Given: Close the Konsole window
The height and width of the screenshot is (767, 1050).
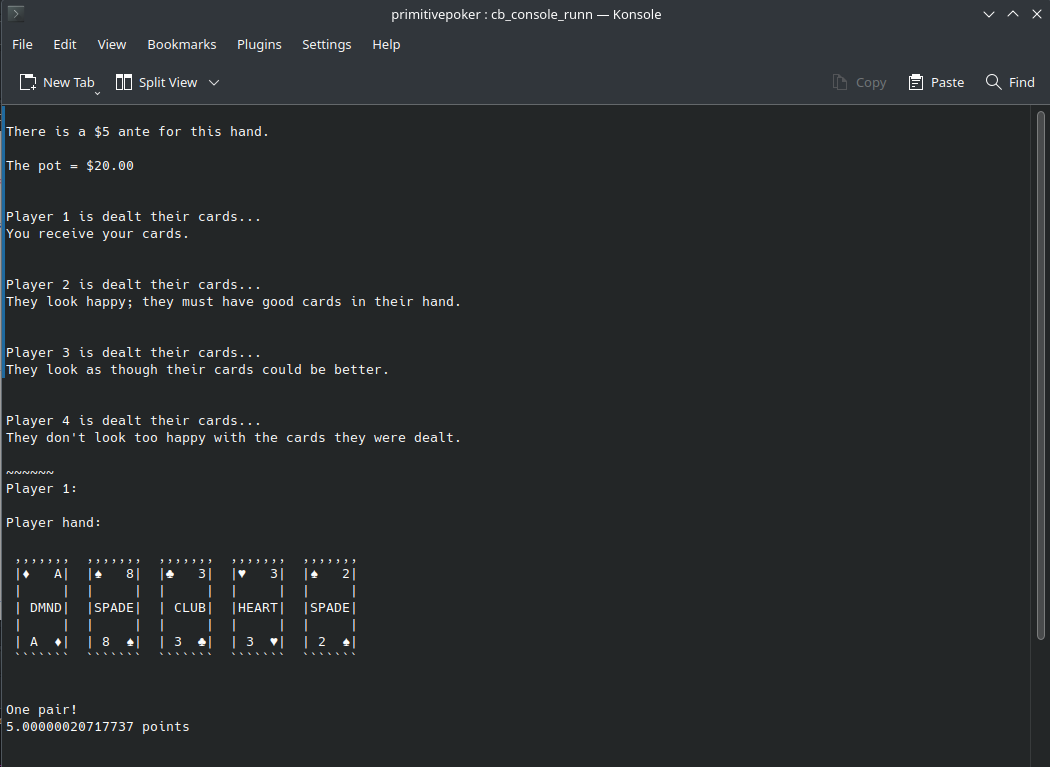Looking at the screenshot, I should tap(1037, 14).
